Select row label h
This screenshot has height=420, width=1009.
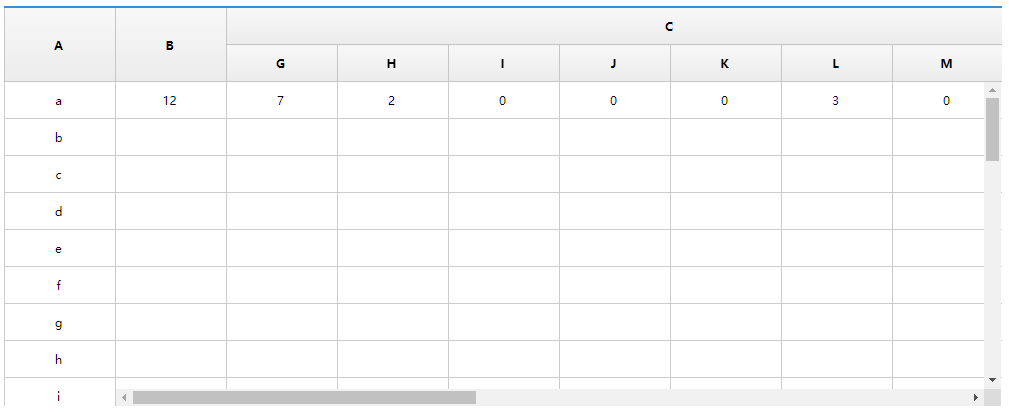[60, 359]
